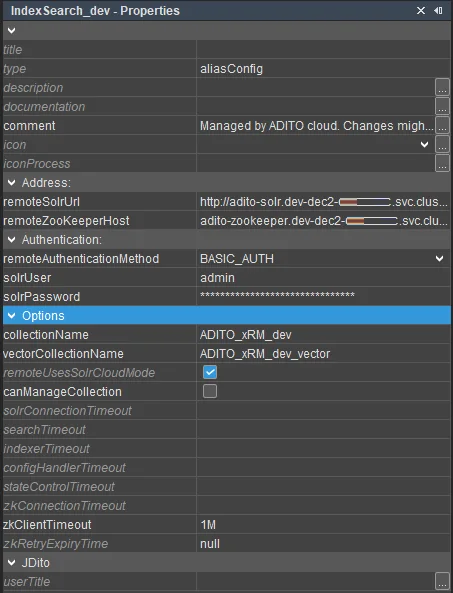Open the icon property dropdown arrow

[425, 144]
